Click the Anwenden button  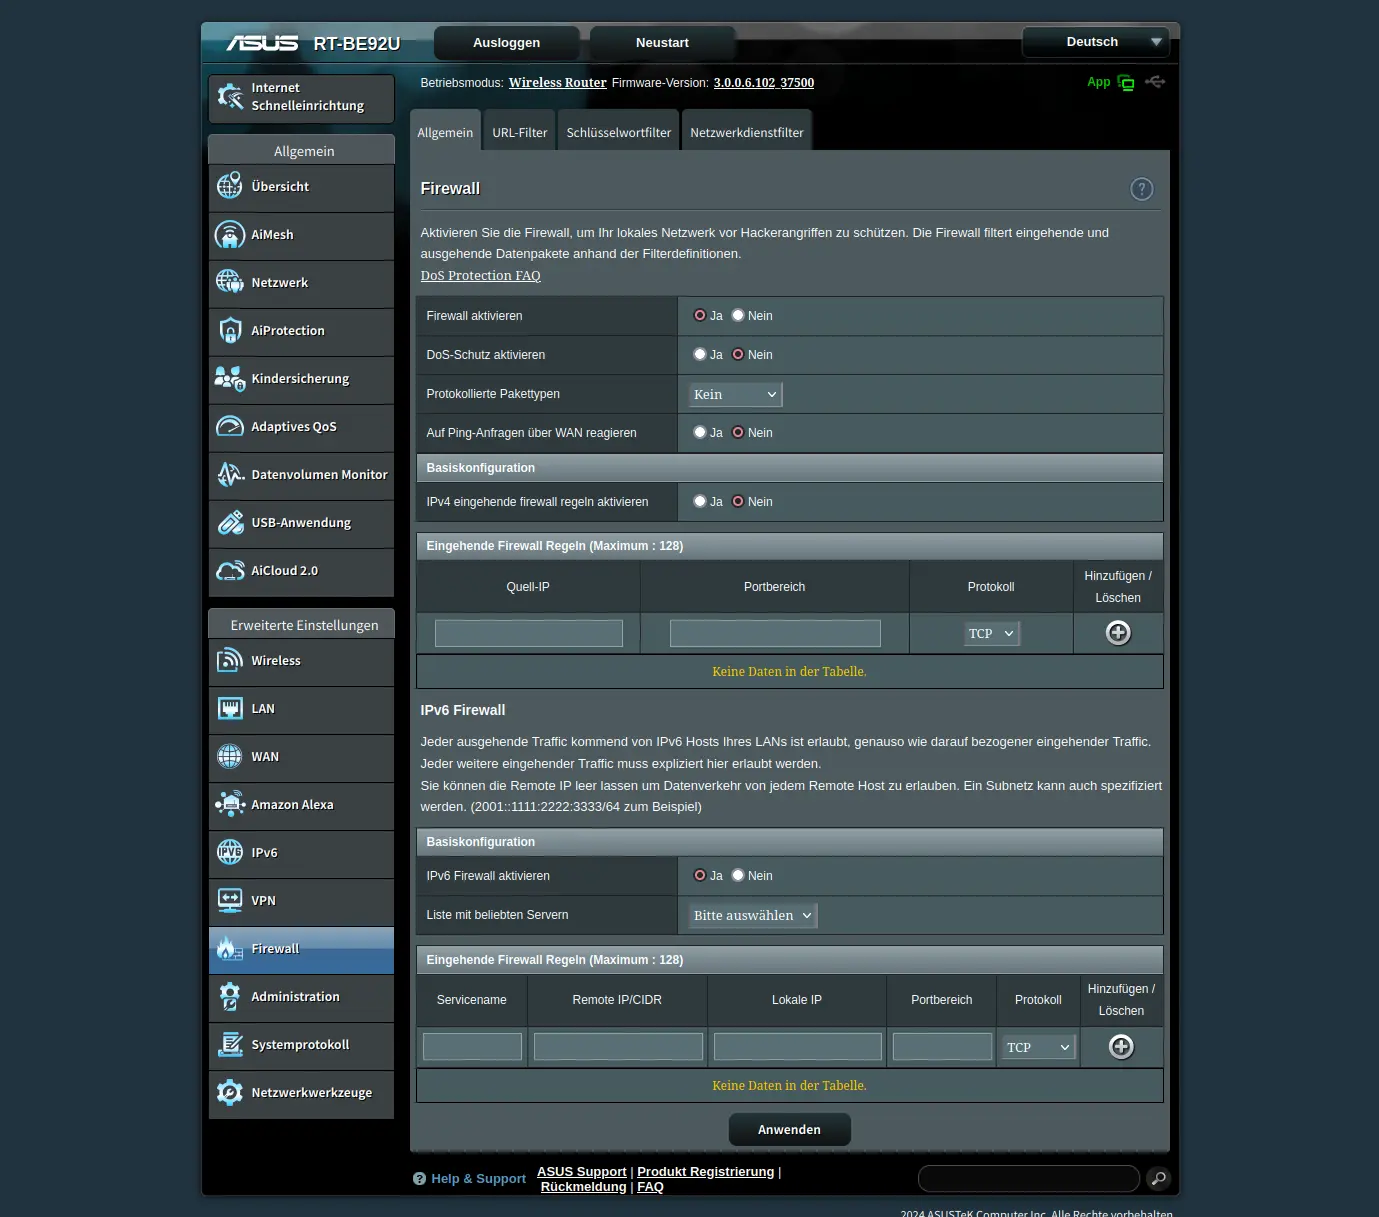click(789, 1130)
